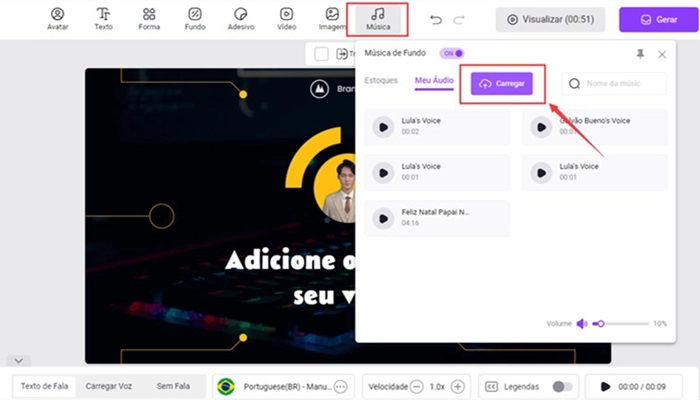Screen dimensions: 700x400
Task: Click the CC Legendas icon
Action: pyautogui.click(x=491, y=387)
